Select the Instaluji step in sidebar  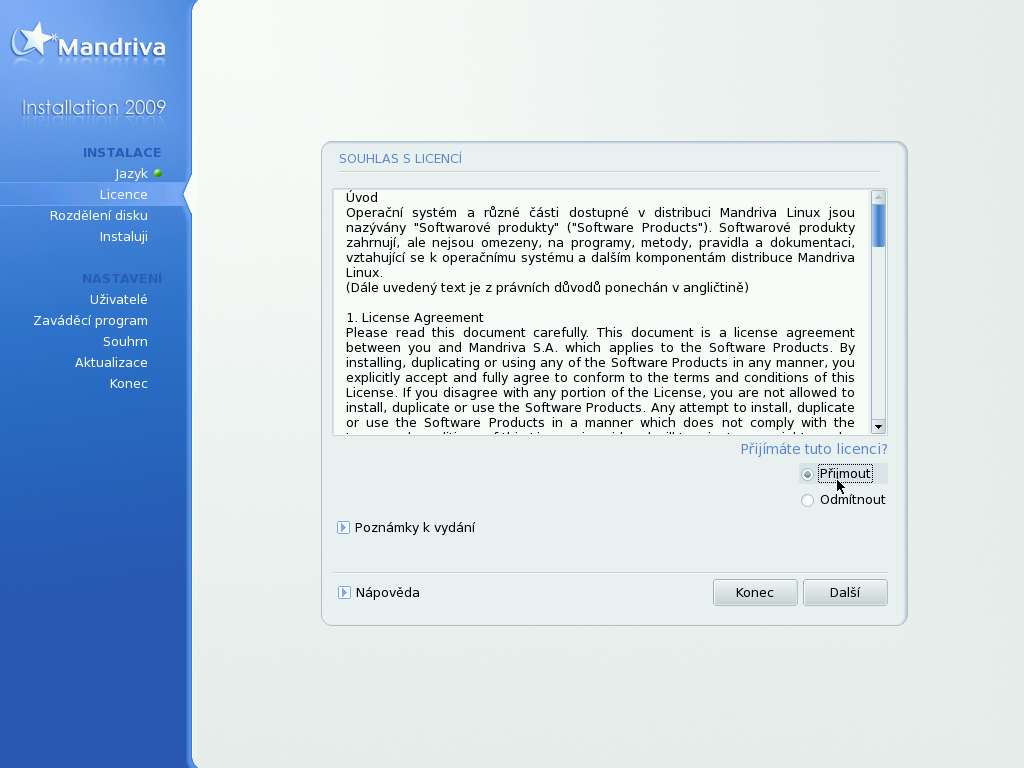point(123,236)
